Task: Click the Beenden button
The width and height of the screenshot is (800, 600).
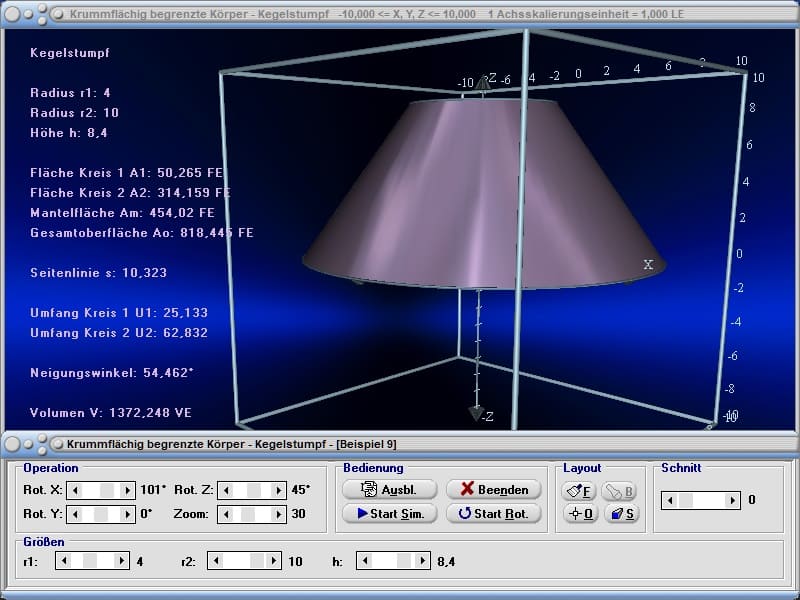Action: tap(493, 489)
